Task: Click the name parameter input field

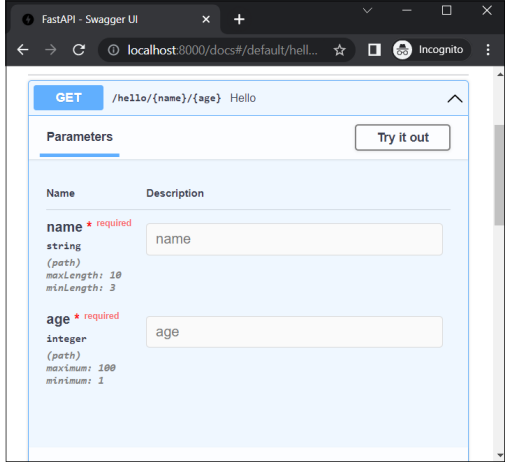Action: pyautogui.click(x=294, y=239)
